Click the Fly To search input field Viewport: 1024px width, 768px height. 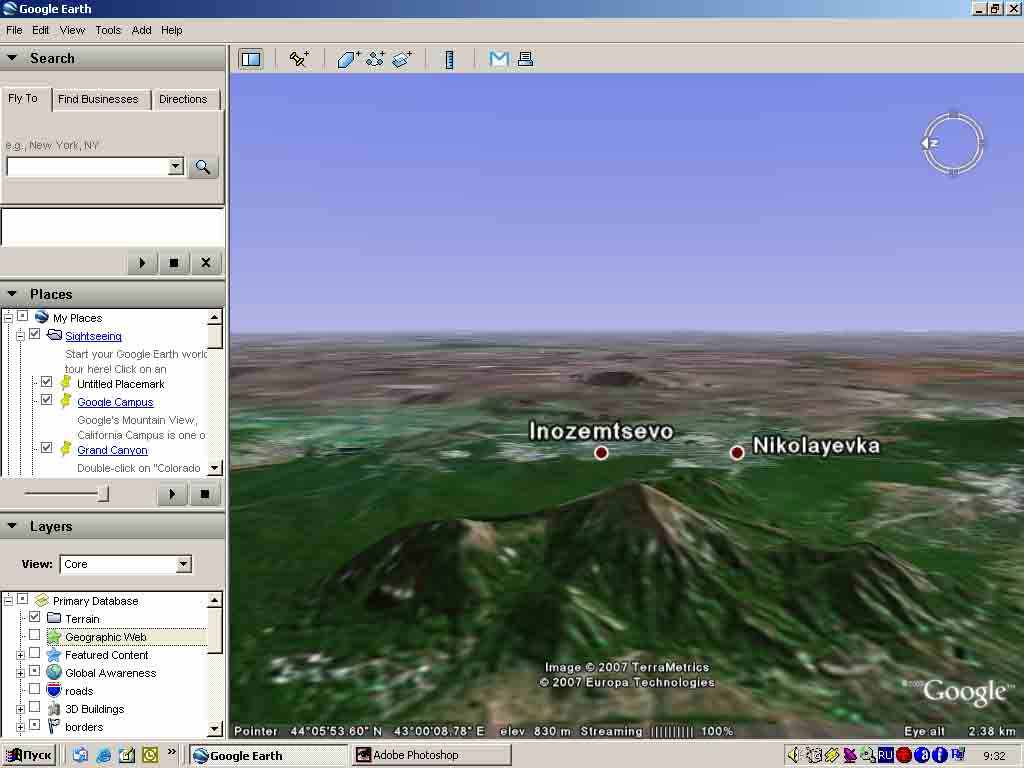coord(88,167)
